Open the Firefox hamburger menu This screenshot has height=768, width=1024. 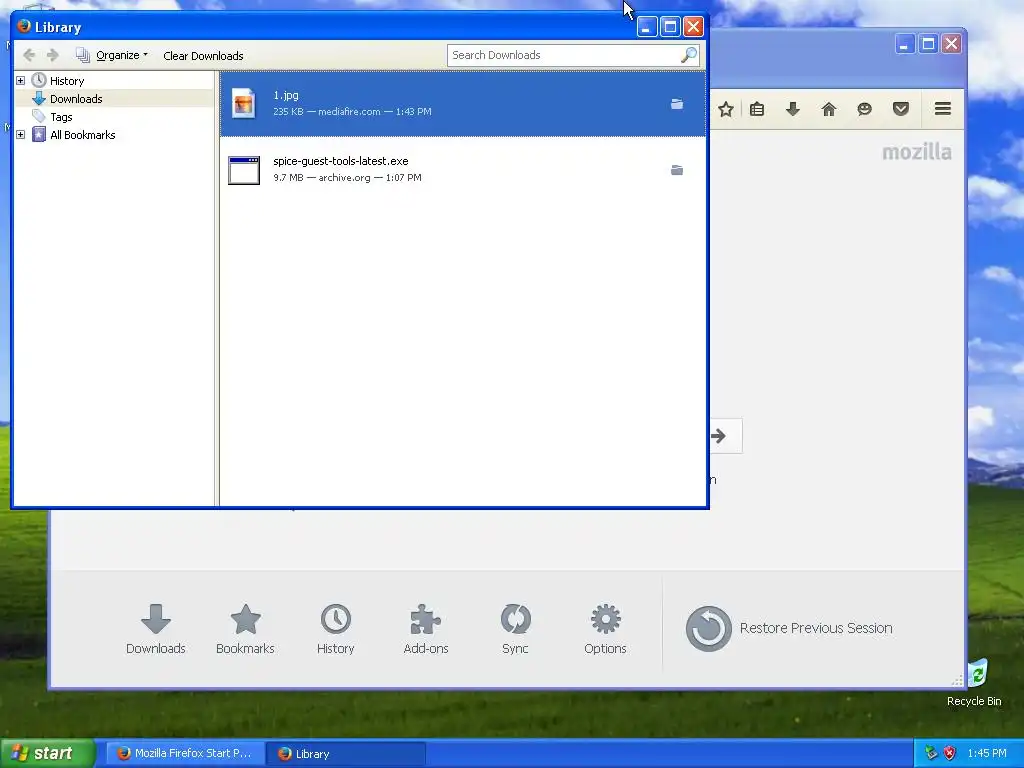coord(942,108)
